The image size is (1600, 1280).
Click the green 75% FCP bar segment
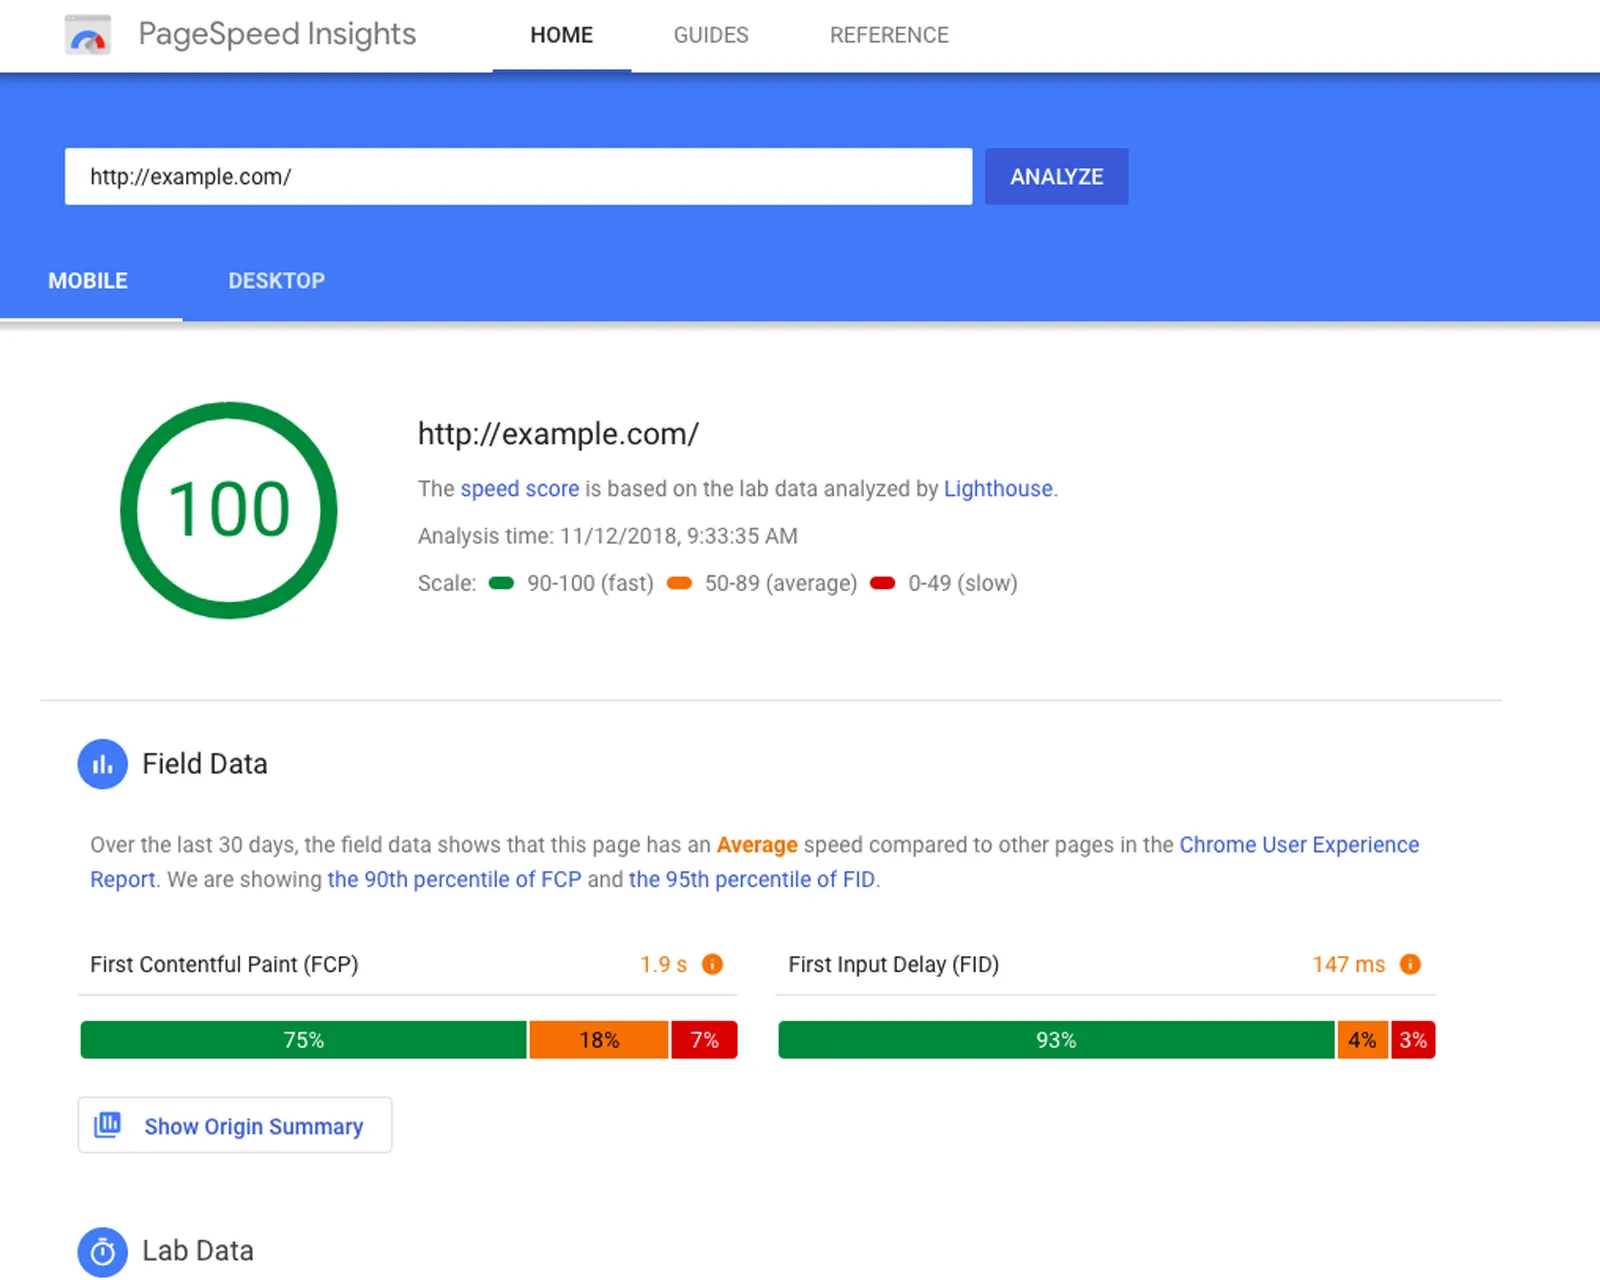tap(303, 1040)
